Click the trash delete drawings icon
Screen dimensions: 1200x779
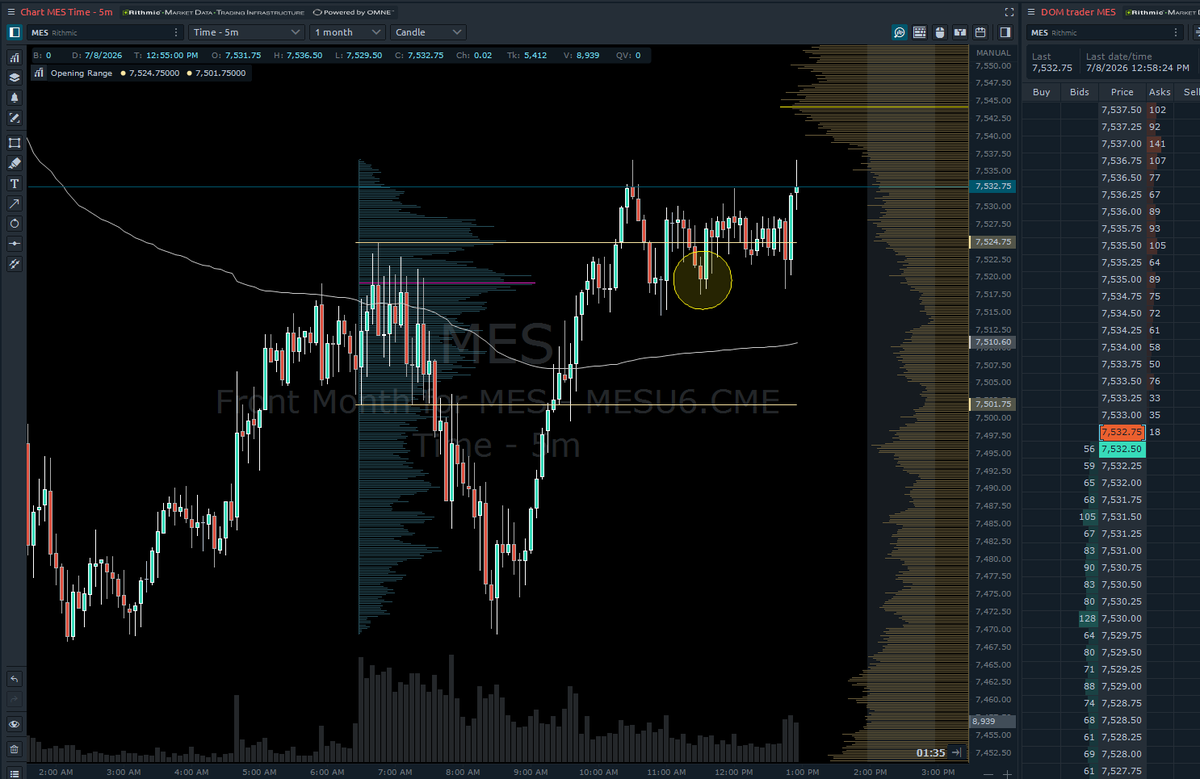click(14, 749)
